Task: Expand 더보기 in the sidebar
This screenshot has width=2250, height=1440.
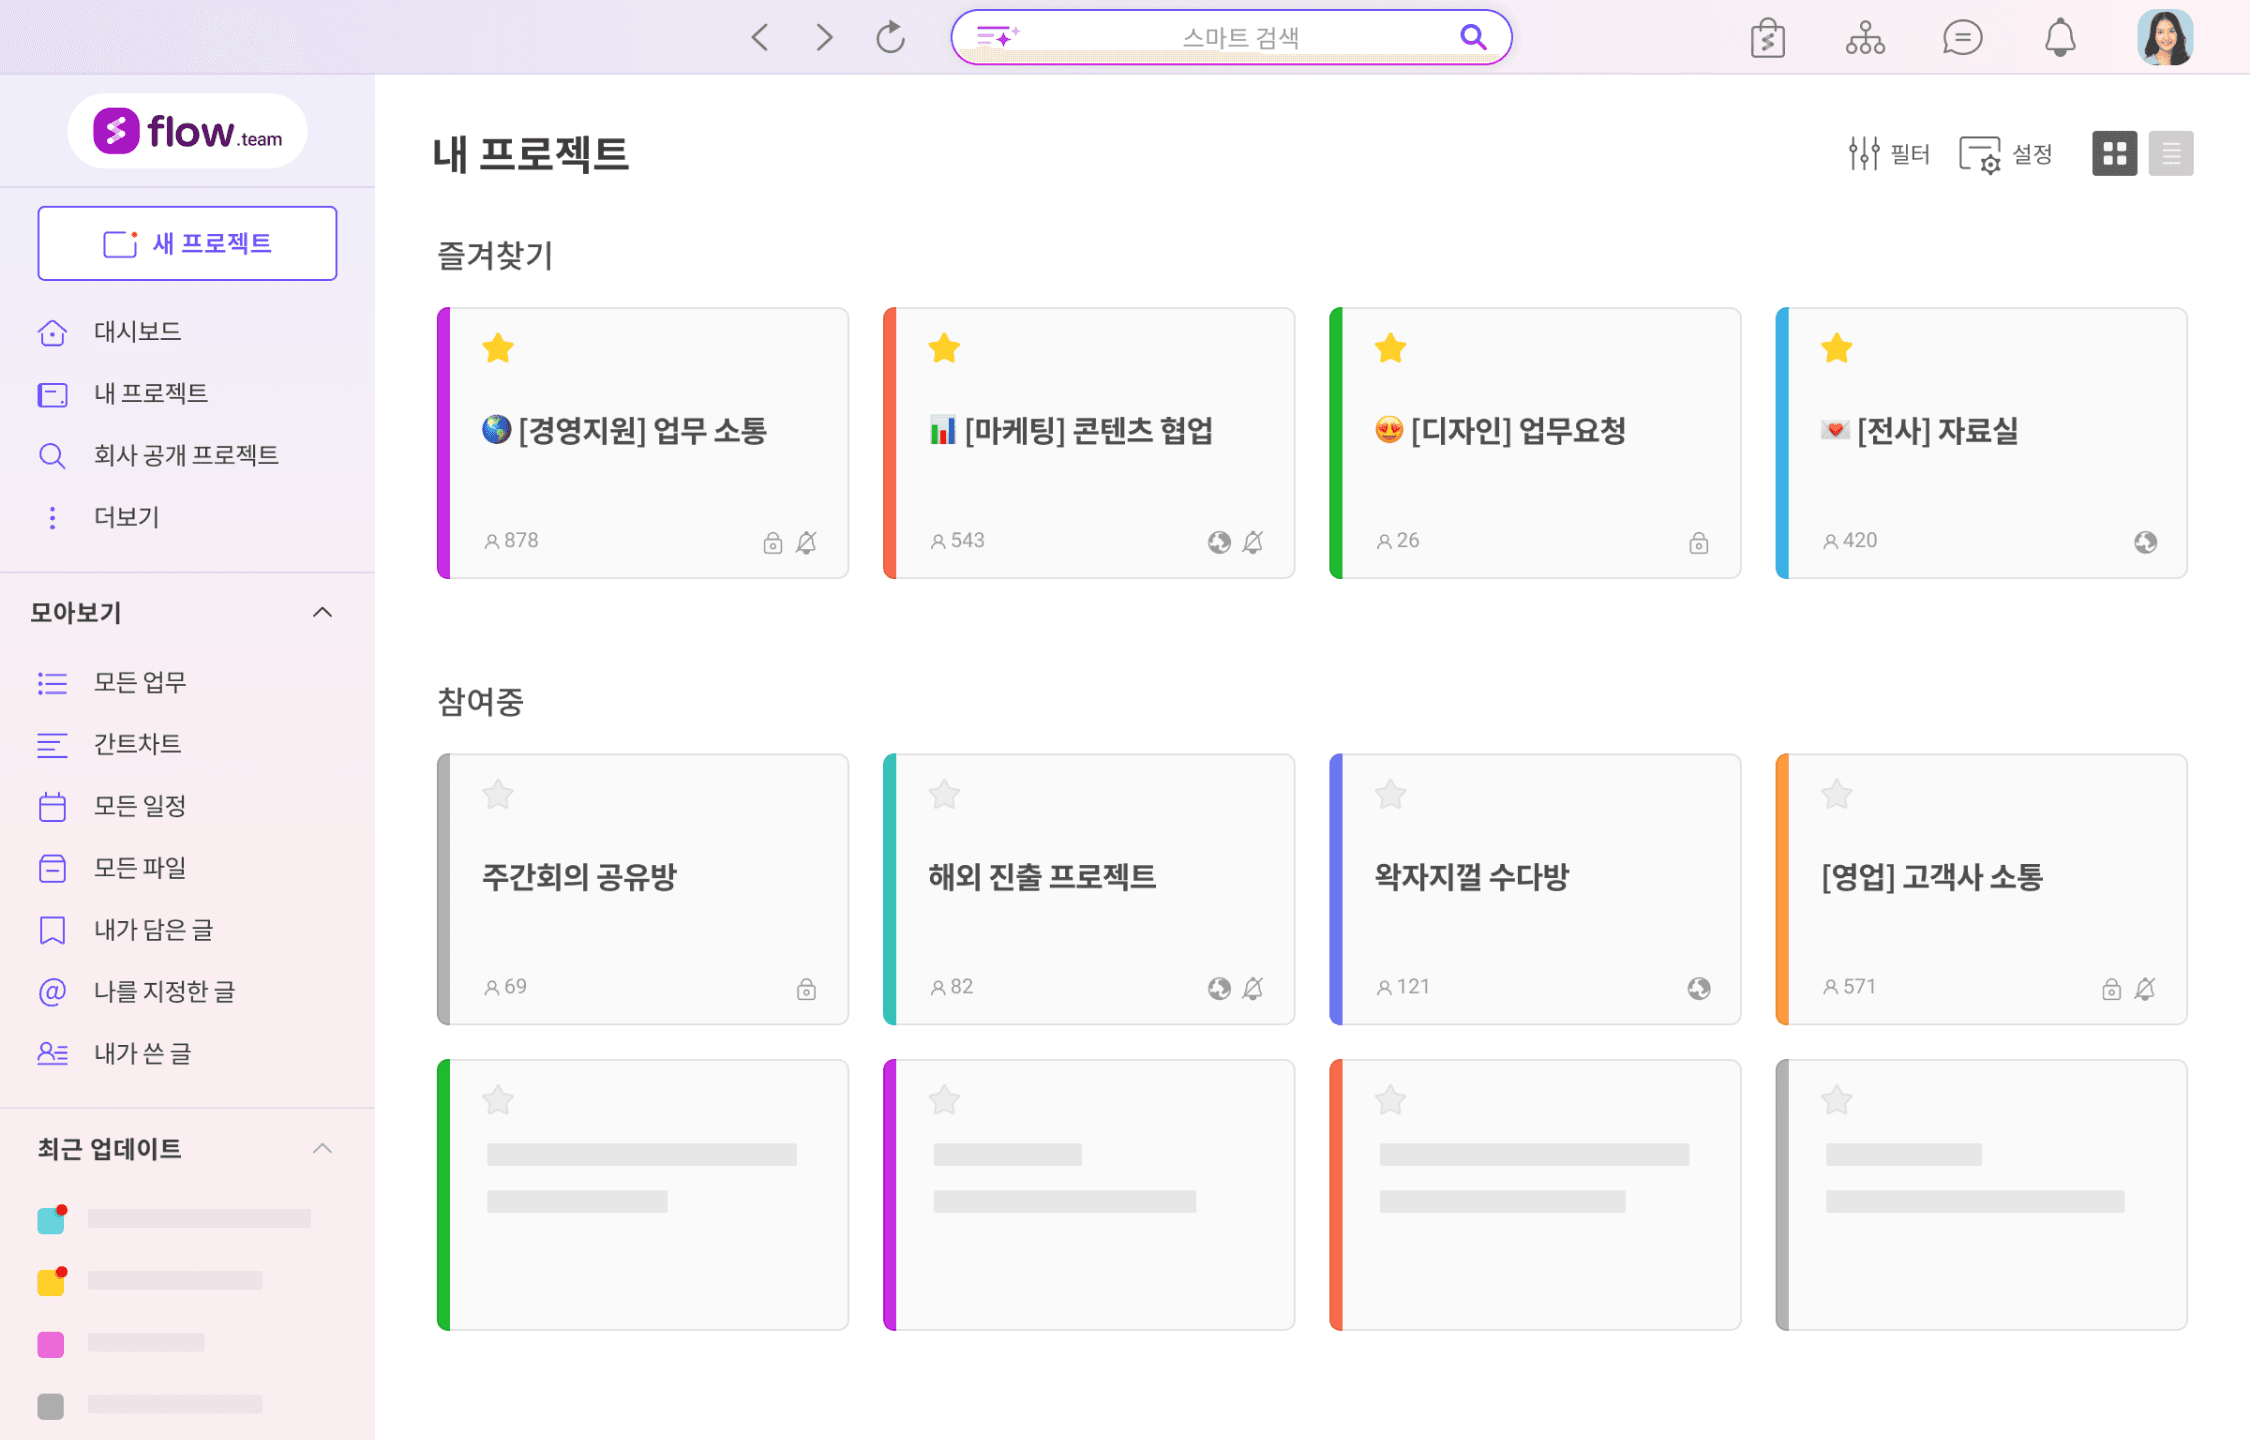Action: (x=125, y=517)
